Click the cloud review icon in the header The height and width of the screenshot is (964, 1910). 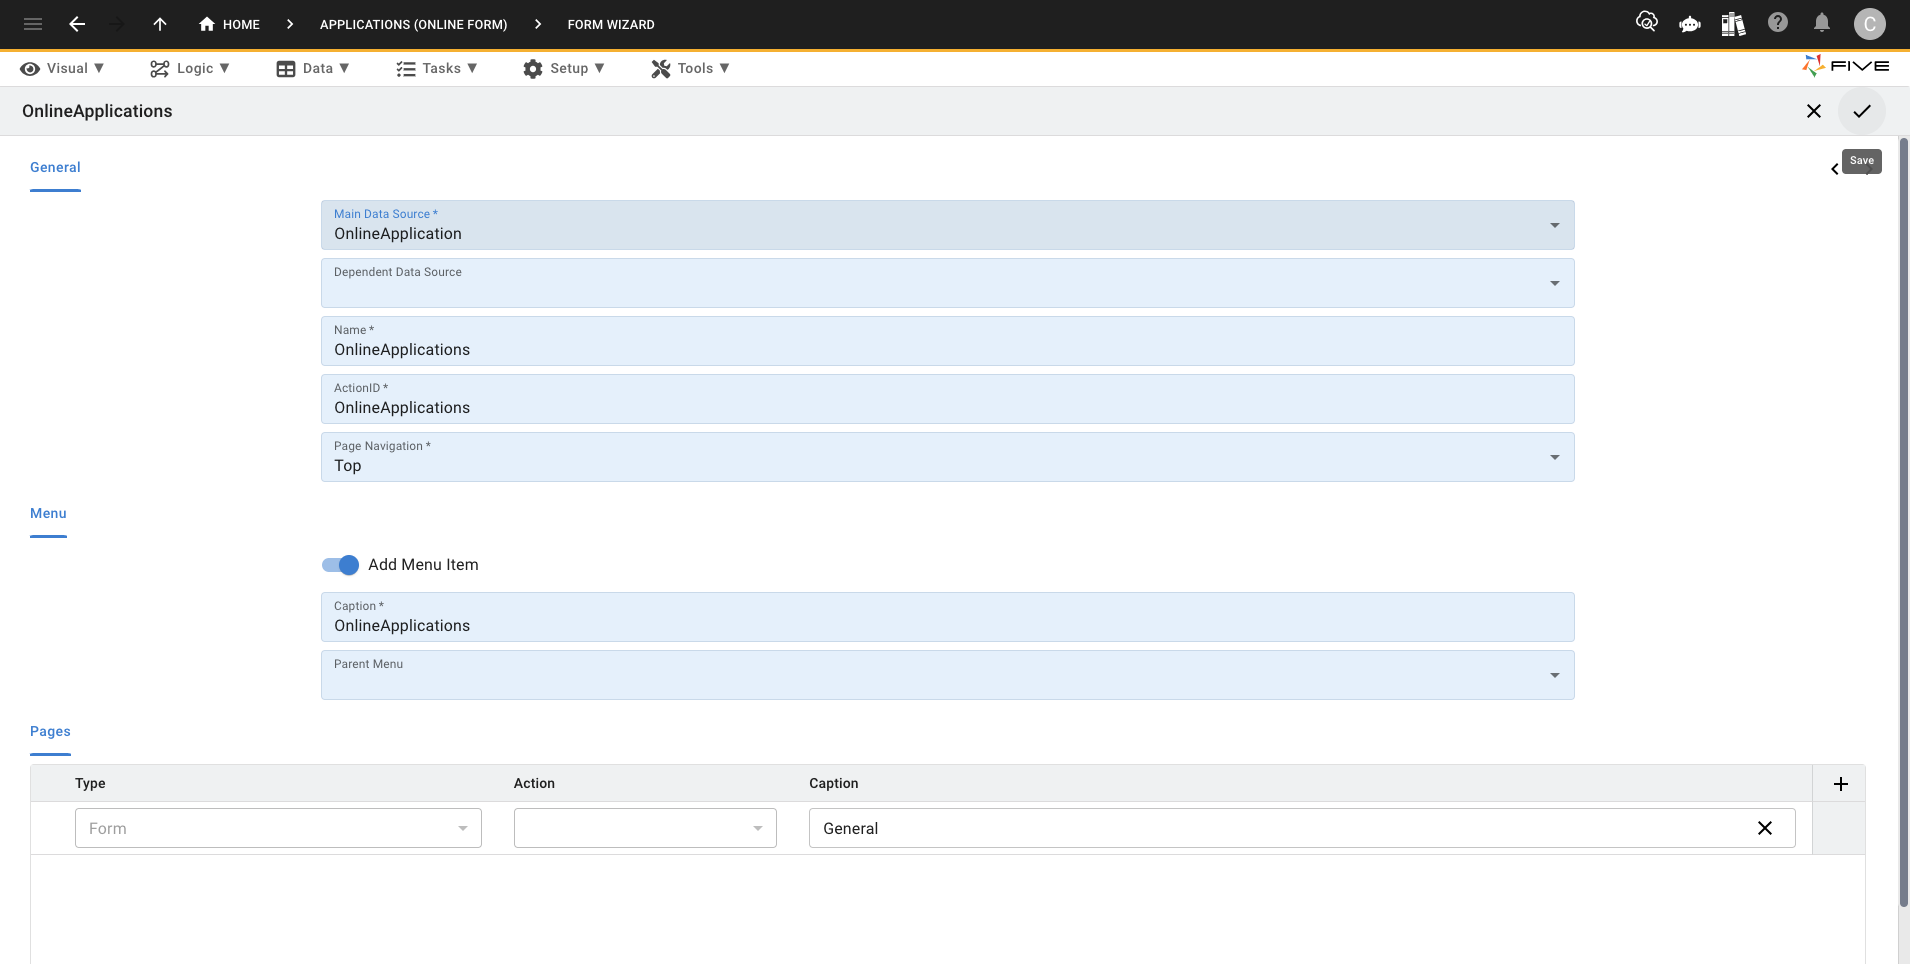click(1648, 22)
